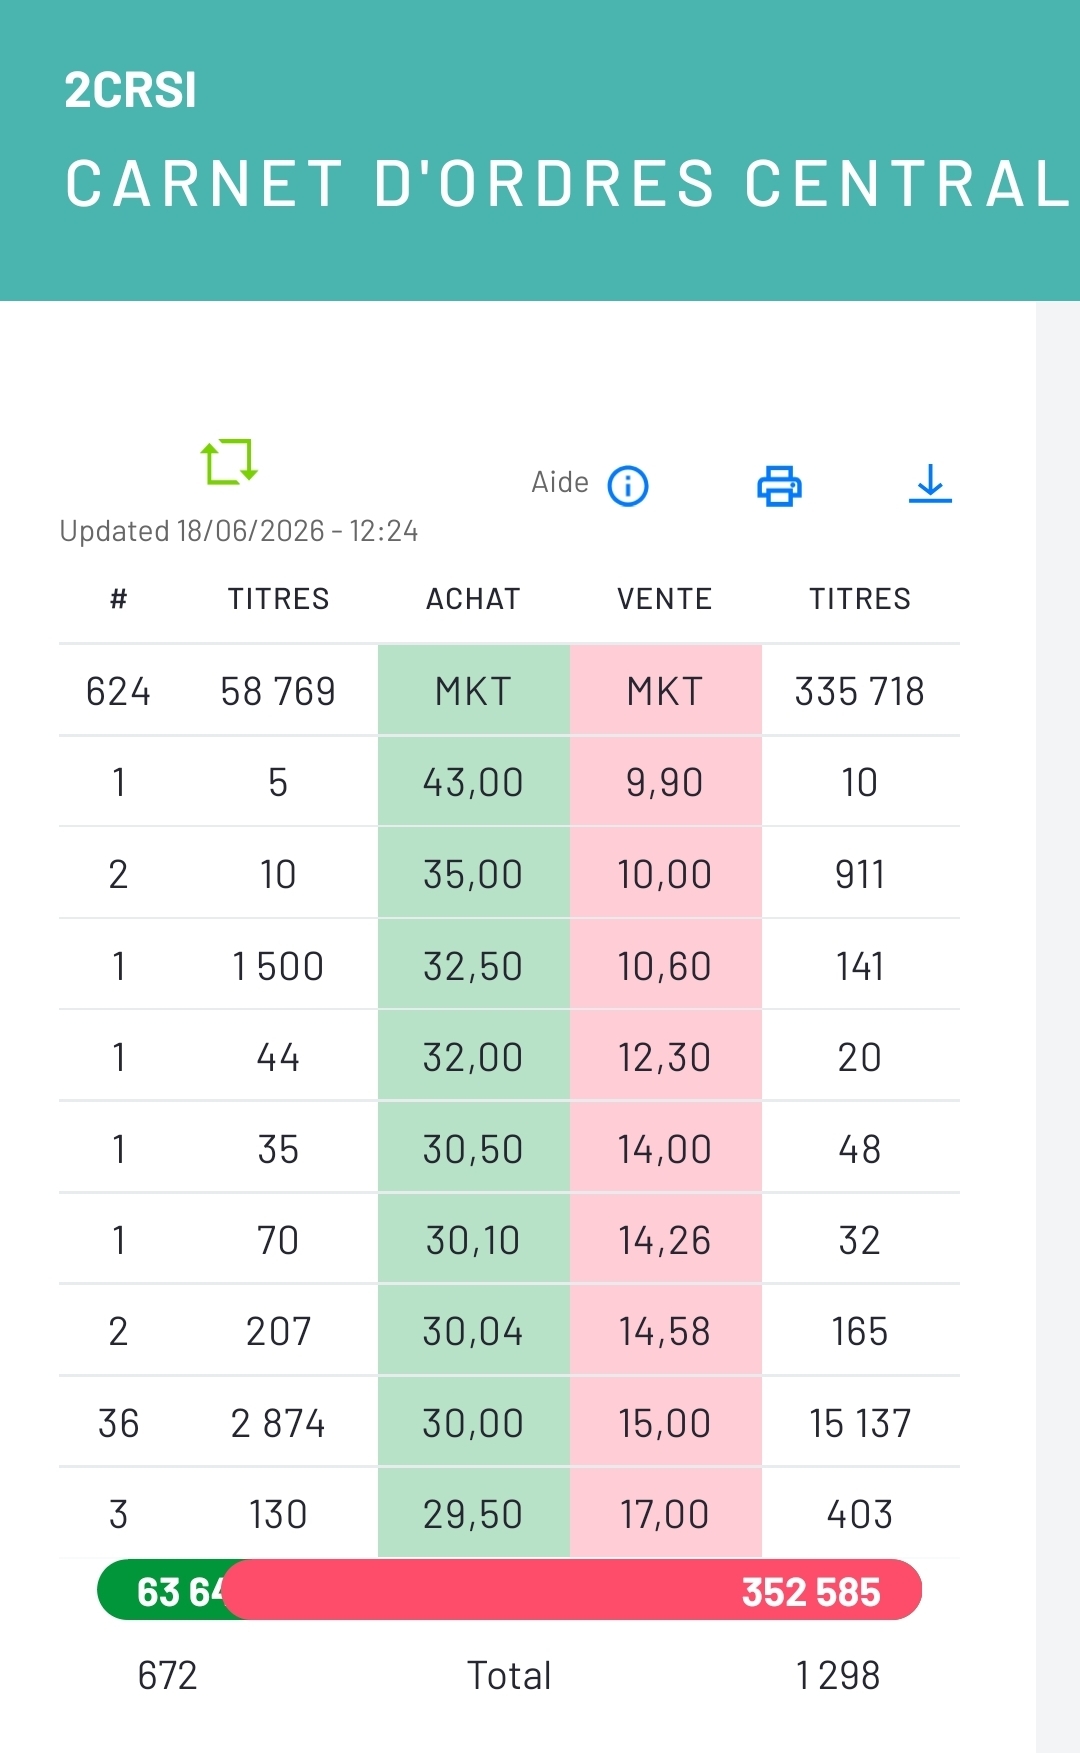Screen dimensions: 1080x1753
Task: Download the order book data
Action: pos(930,484)
